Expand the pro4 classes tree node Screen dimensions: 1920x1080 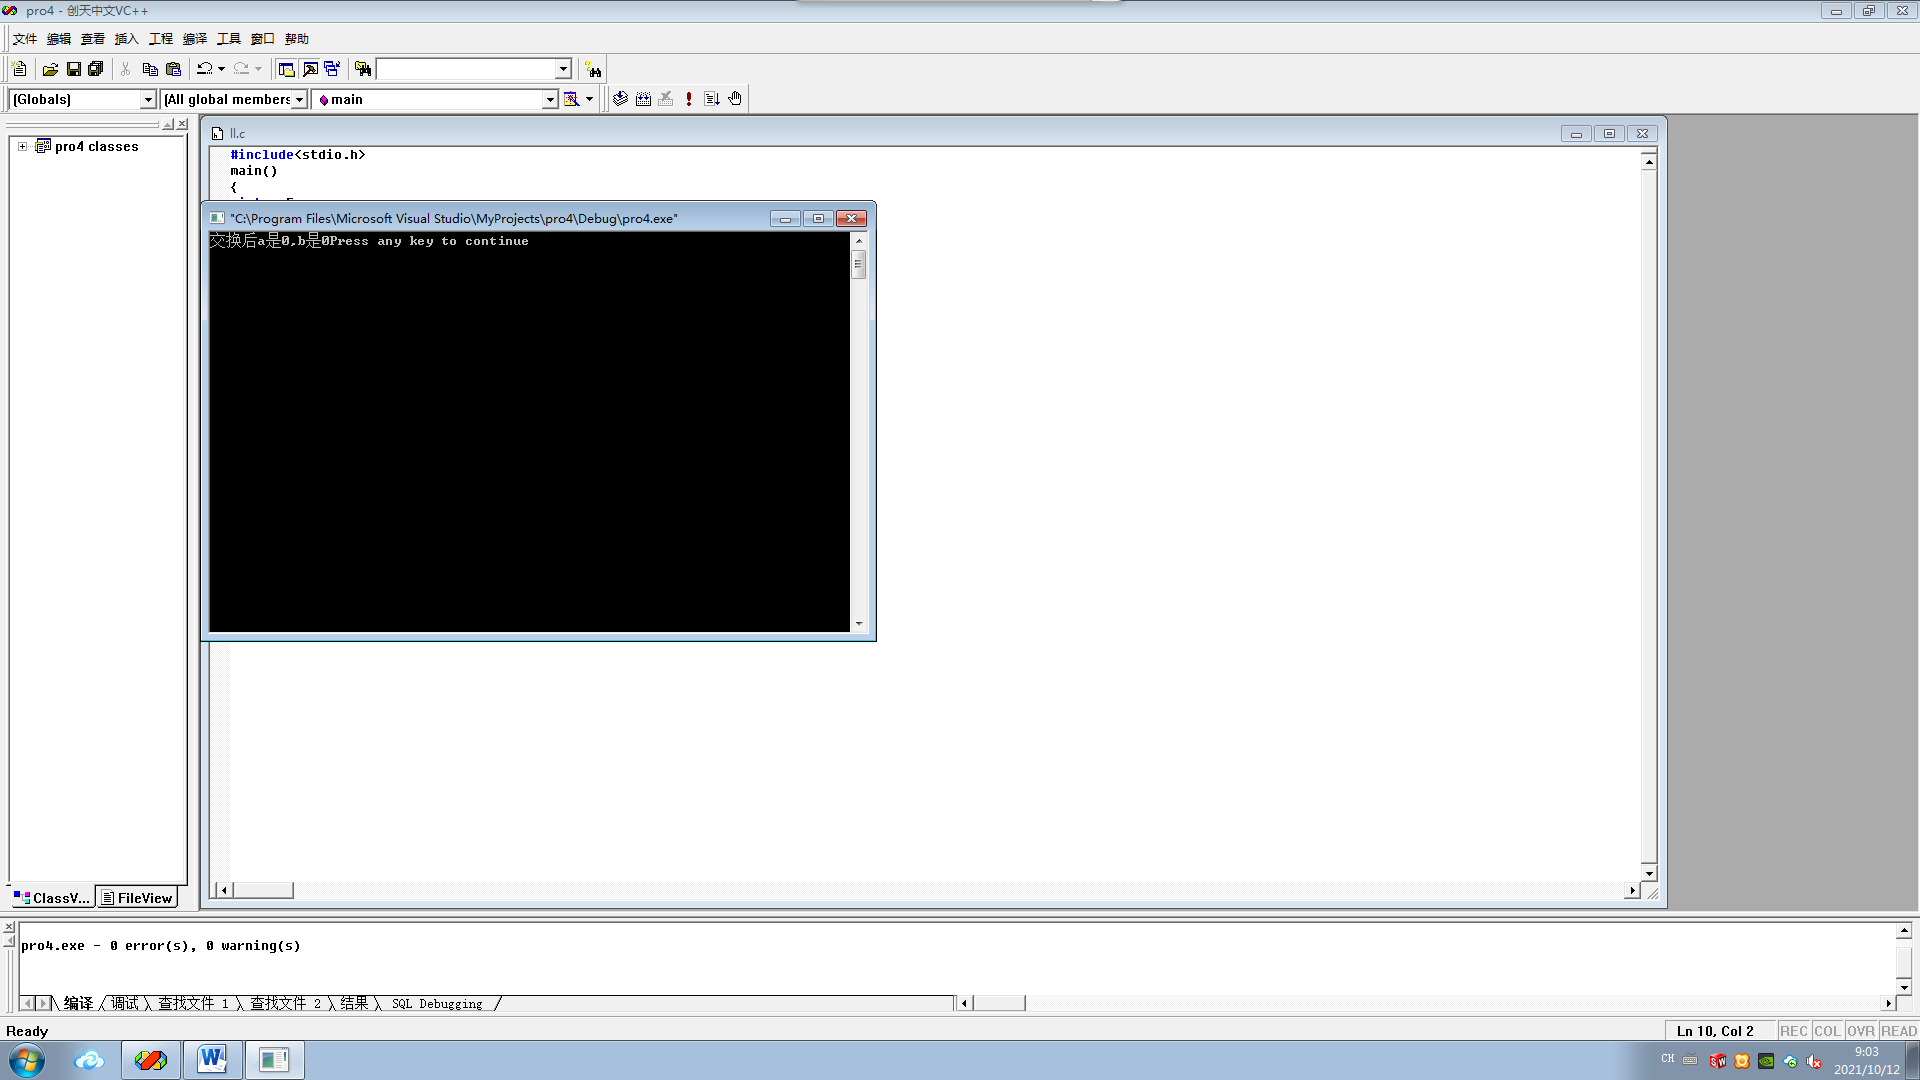coord(22,146)
